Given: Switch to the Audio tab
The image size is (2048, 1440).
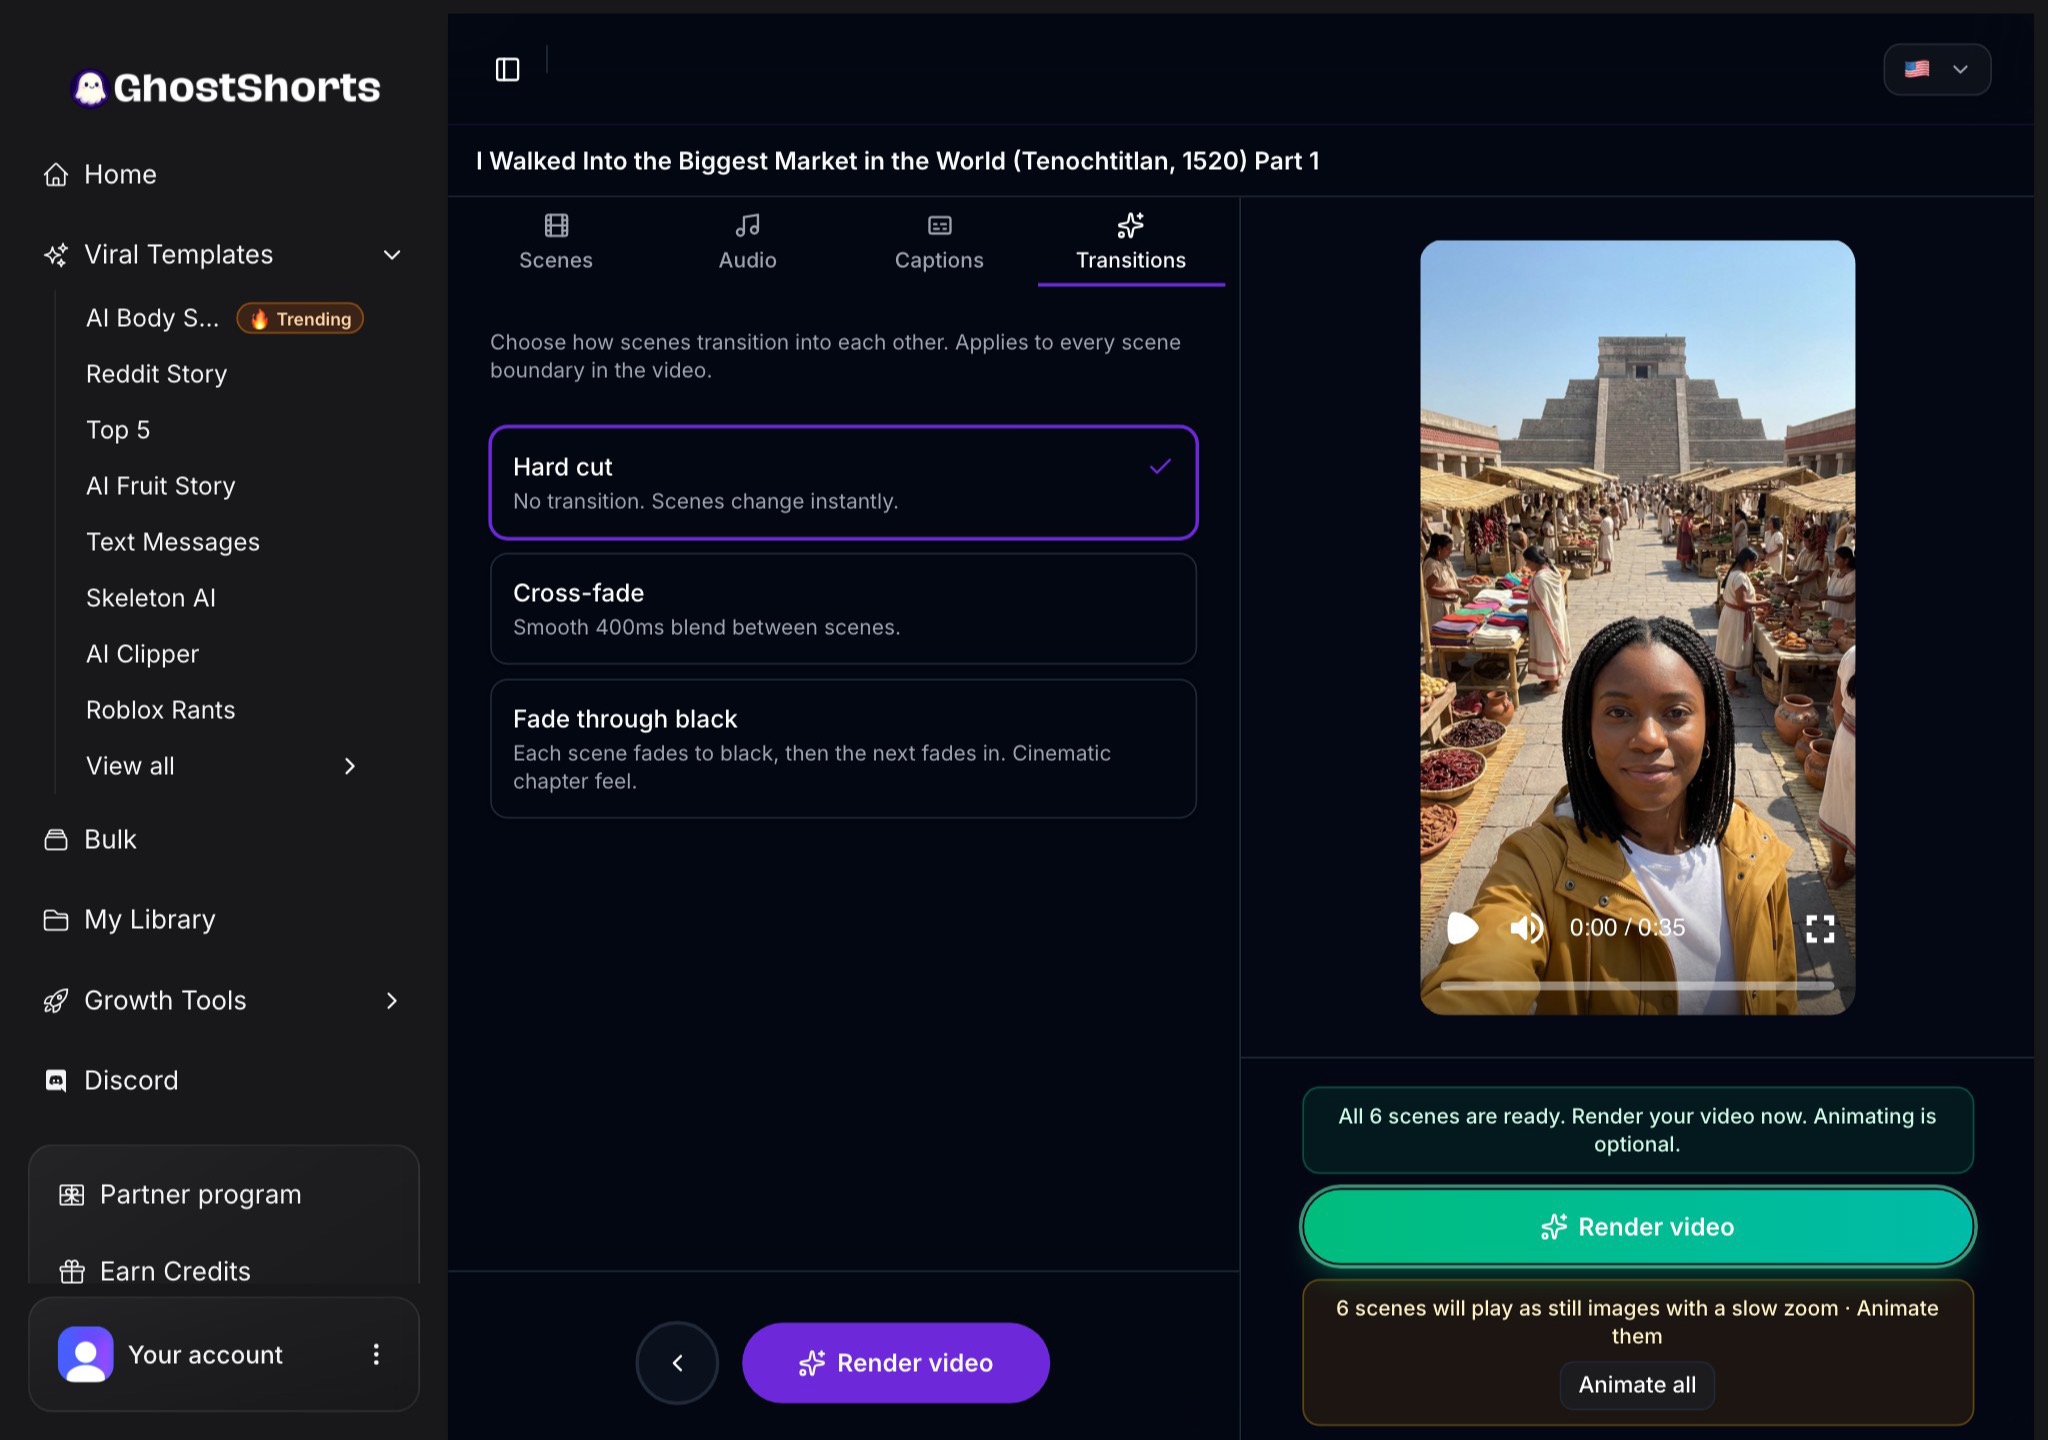Looking at the screenshot, I should click(x=747, y=242).
